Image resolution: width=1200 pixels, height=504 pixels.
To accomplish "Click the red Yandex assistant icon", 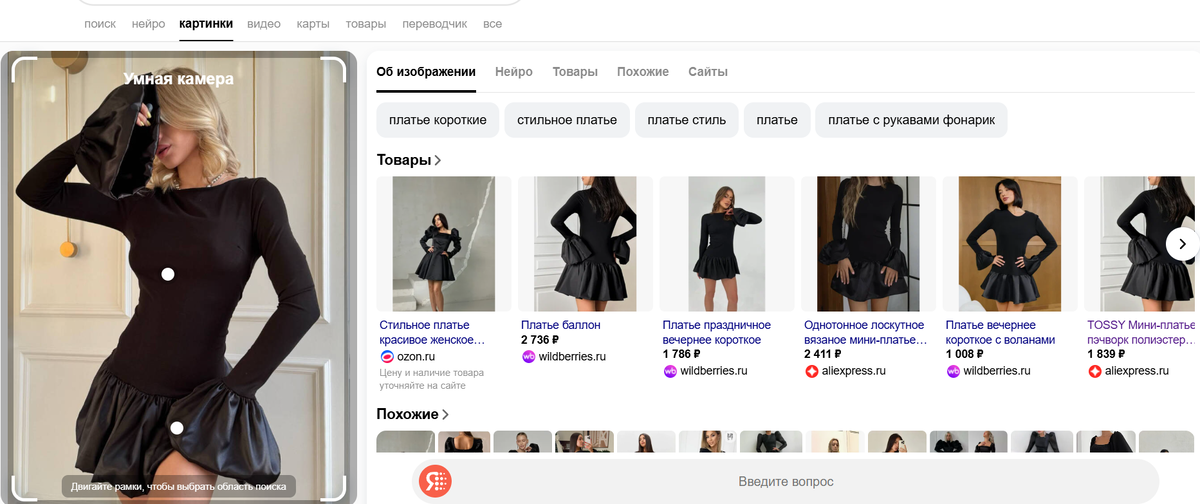I will point(435,481).
